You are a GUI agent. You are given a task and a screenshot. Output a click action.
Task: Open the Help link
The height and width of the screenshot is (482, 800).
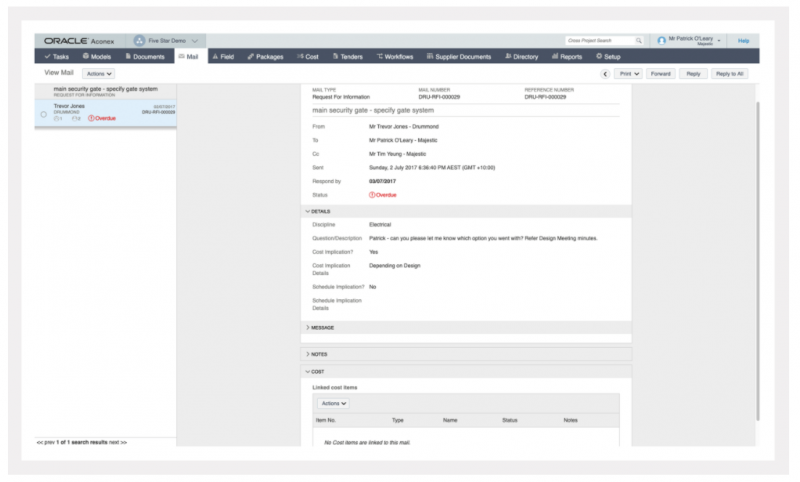click(x=743, y=41)
